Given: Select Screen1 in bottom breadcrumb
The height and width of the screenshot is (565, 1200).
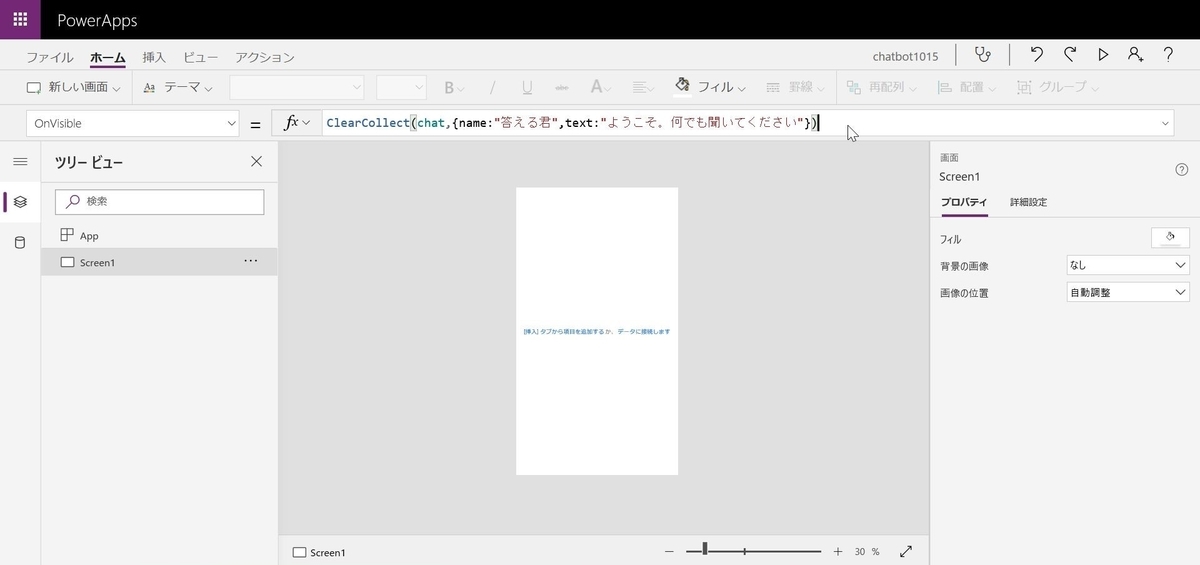Looking at the screenshot, I should (x=319, y=552).
